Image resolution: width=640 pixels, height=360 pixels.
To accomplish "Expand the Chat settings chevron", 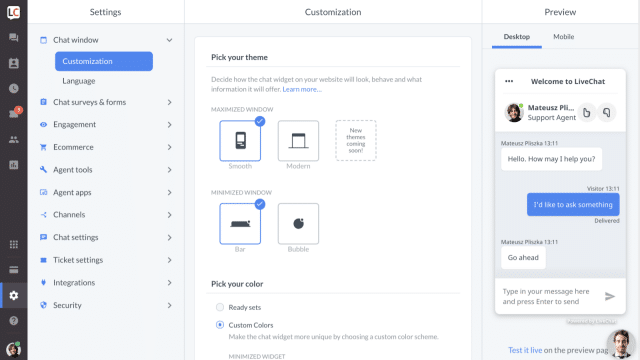I will pyautogui.click(x=169, y=237).
